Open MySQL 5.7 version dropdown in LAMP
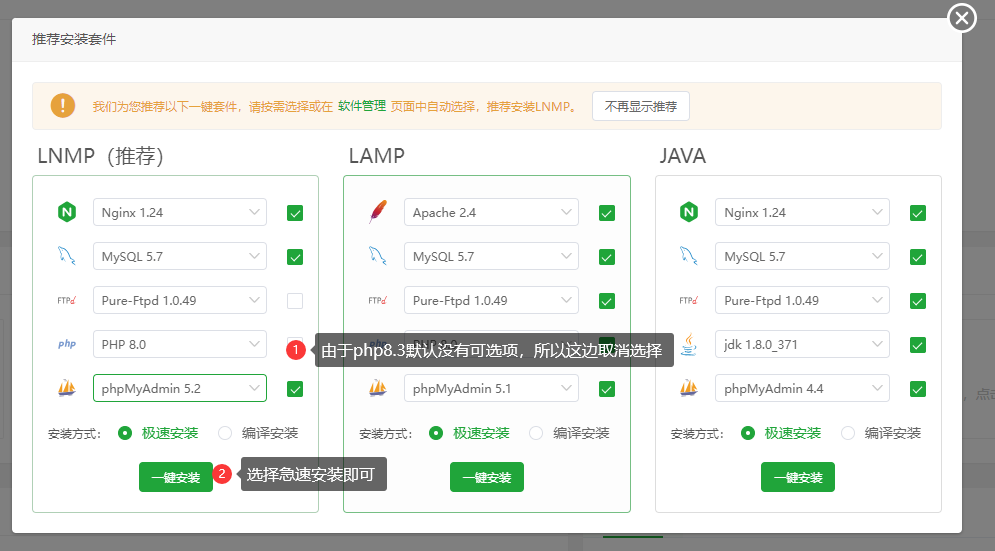This screenshot has width=995, height=551. point(491,256)
